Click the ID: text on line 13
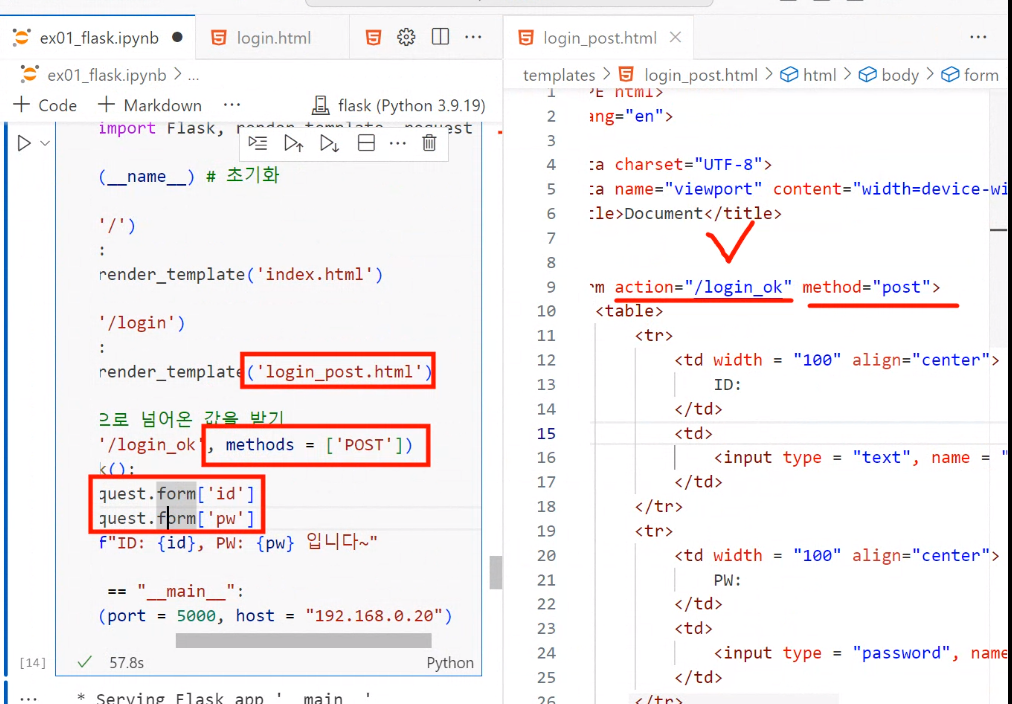 (x=727, y=385)
